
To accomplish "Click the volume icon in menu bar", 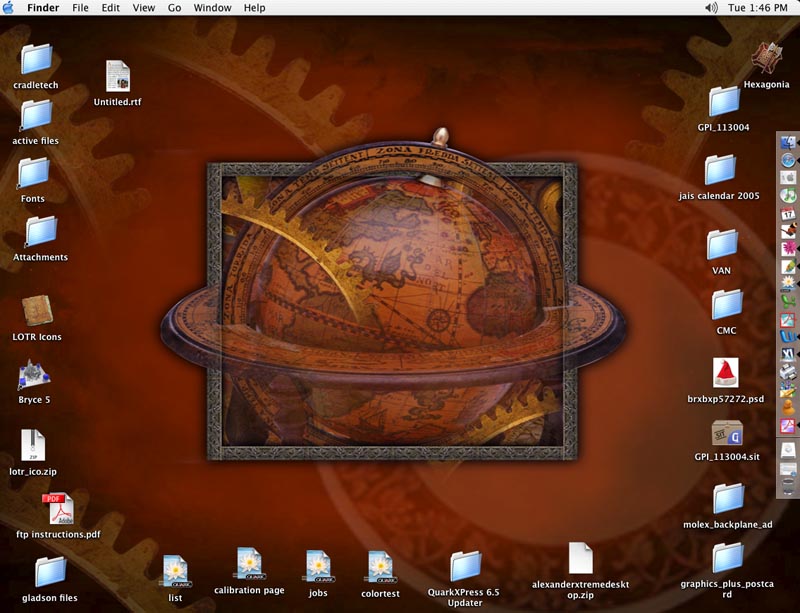I will point(711,8).
